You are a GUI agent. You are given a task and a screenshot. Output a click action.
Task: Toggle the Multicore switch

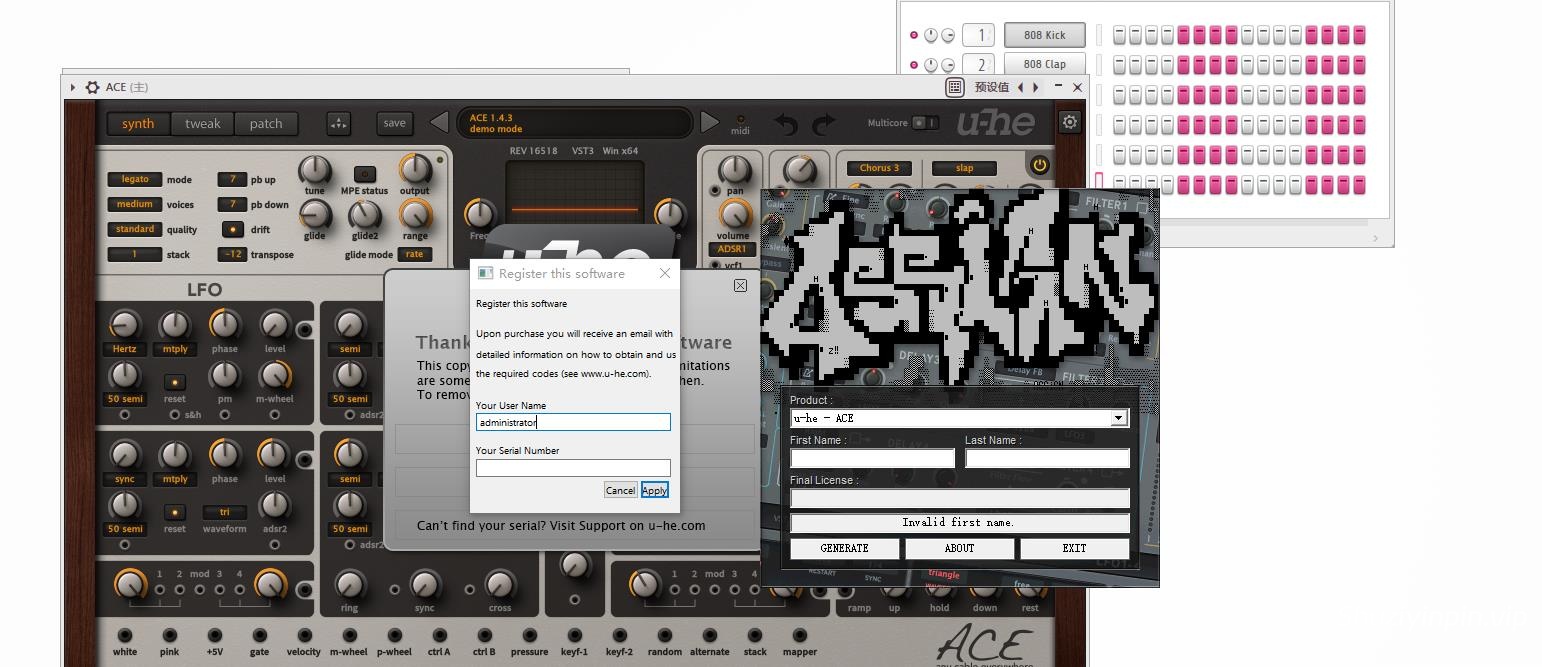(x=925, y=123)
